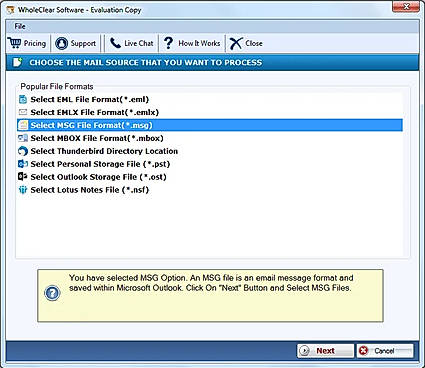Click the WholeClear app icon in title bar

point(11,10)
